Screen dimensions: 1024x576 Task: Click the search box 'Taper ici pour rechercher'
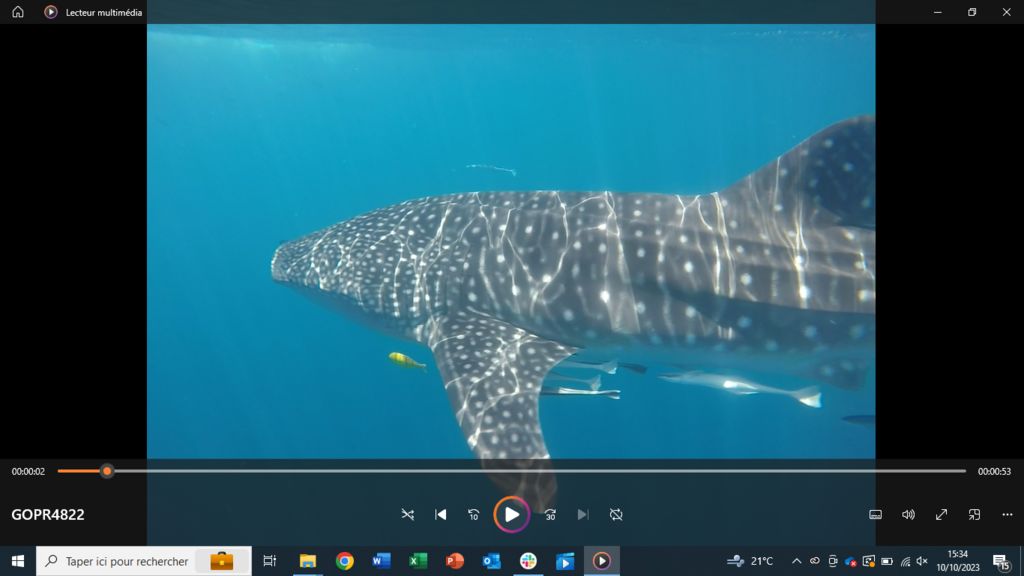click(127, 561)
